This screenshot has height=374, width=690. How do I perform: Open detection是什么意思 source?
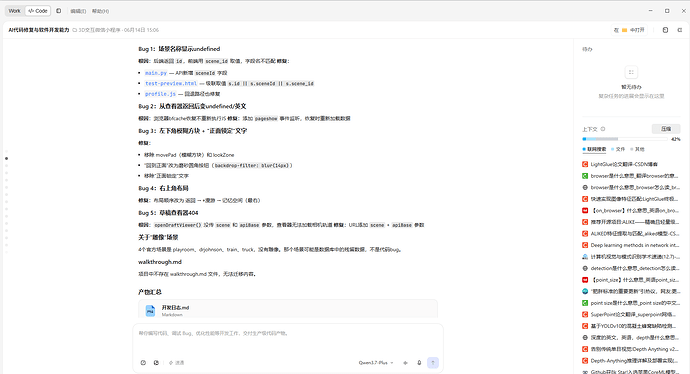(631, 268)
